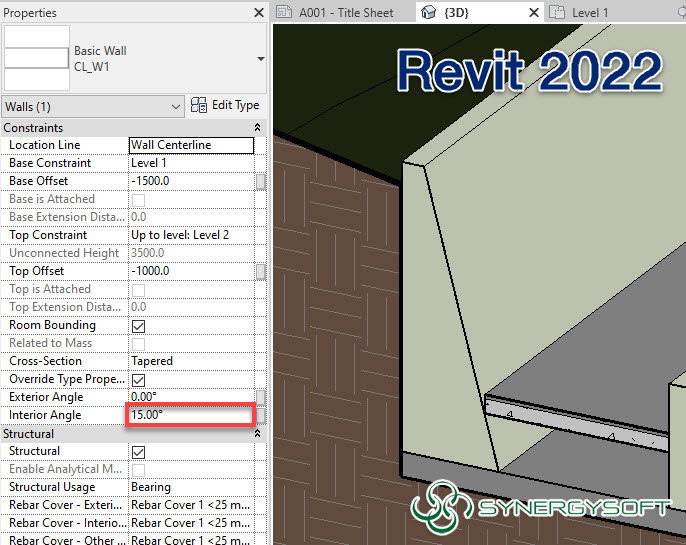Click the Top is Attached checkbox

tap(138, 290)
